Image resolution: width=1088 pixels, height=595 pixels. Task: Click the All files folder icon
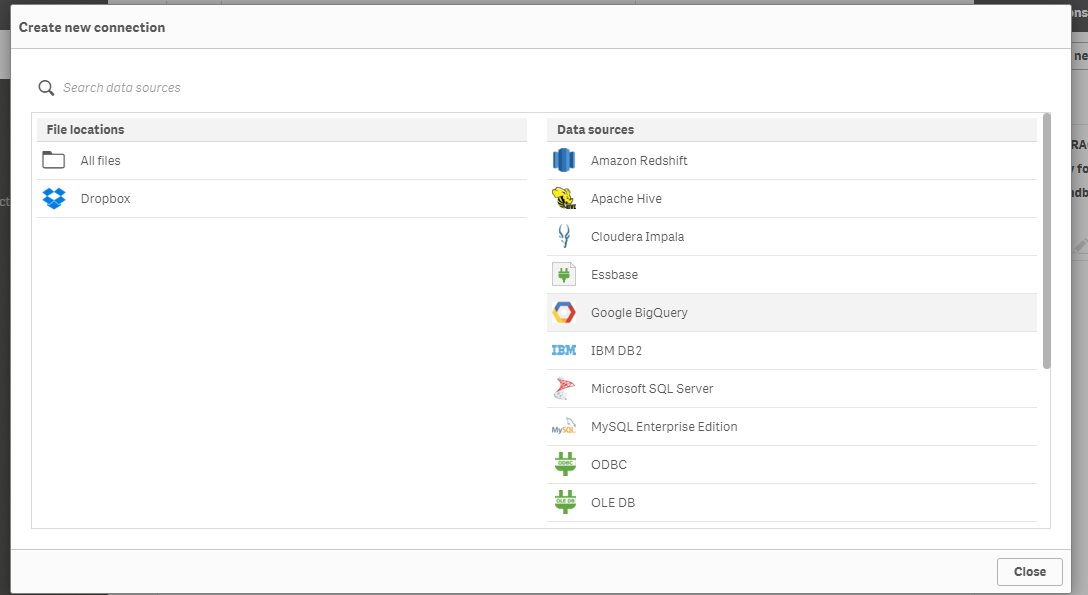click(54, 160)
